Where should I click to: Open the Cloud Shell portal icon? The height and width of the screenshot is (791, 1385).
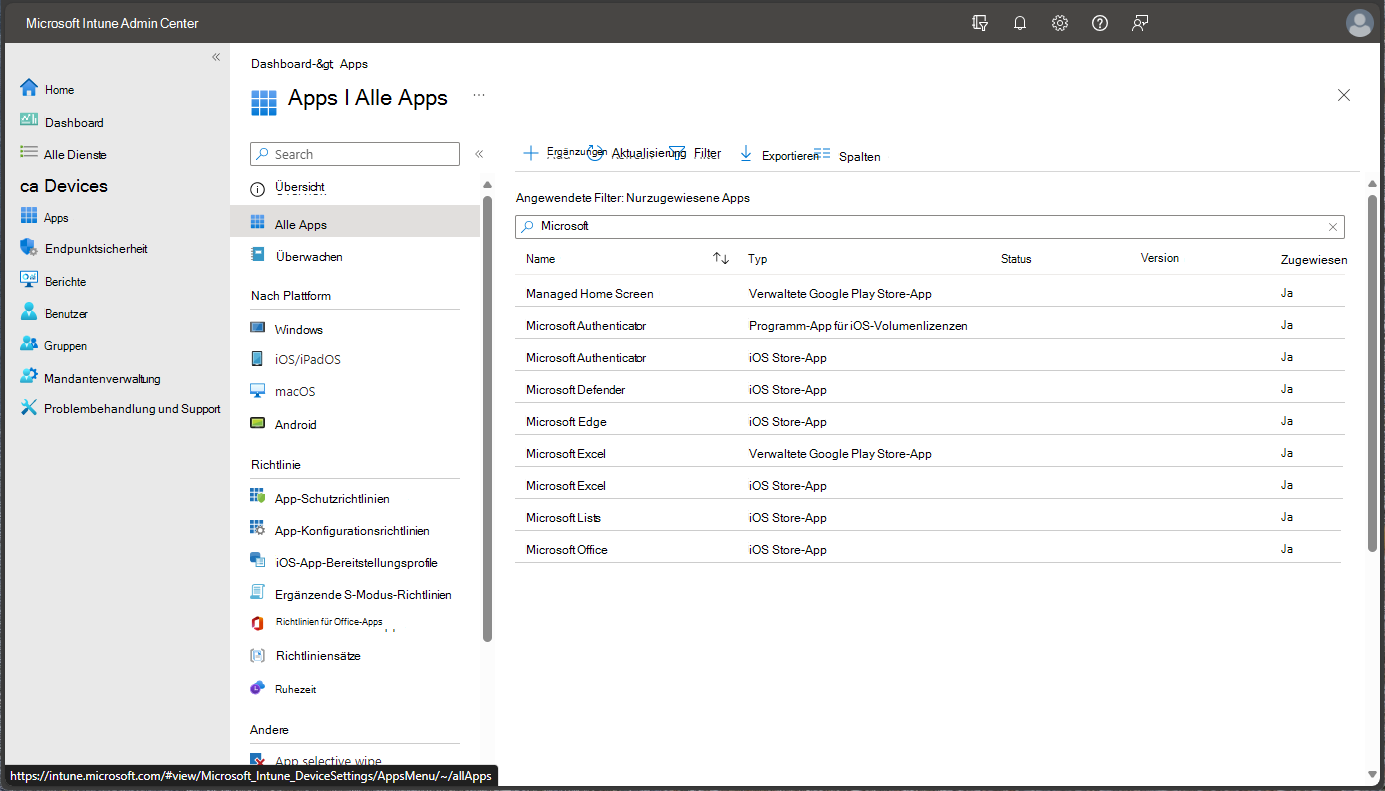click(980, 23)
